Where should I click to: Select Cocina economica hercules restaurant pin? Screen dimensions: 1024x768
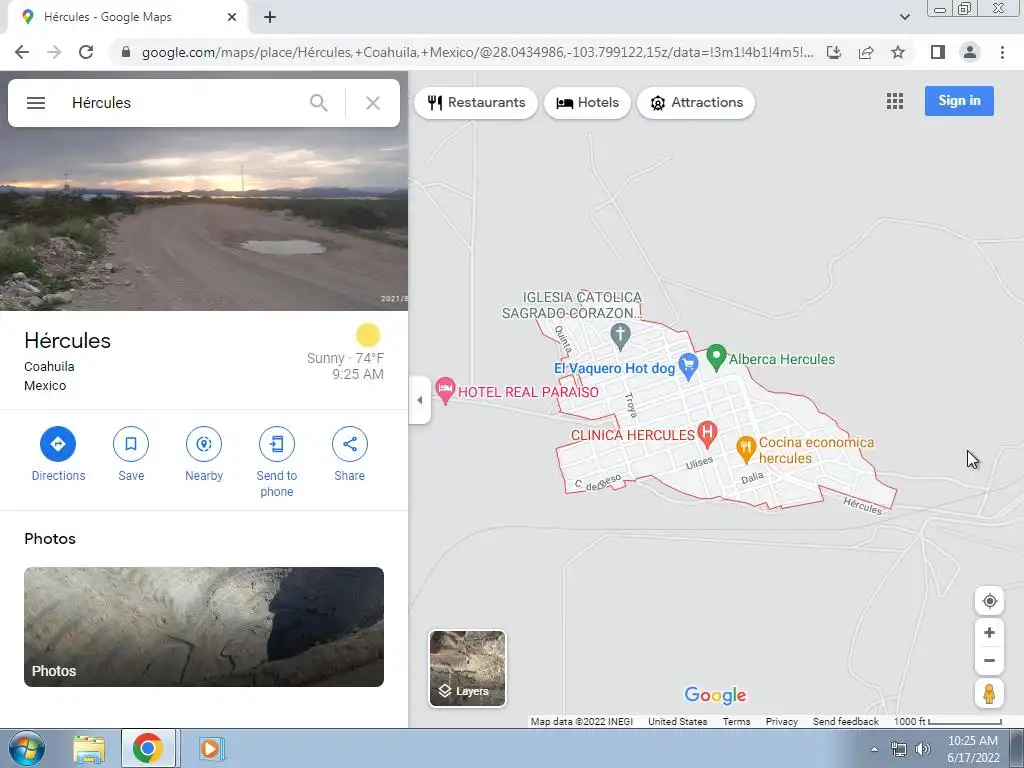point(746,449)
